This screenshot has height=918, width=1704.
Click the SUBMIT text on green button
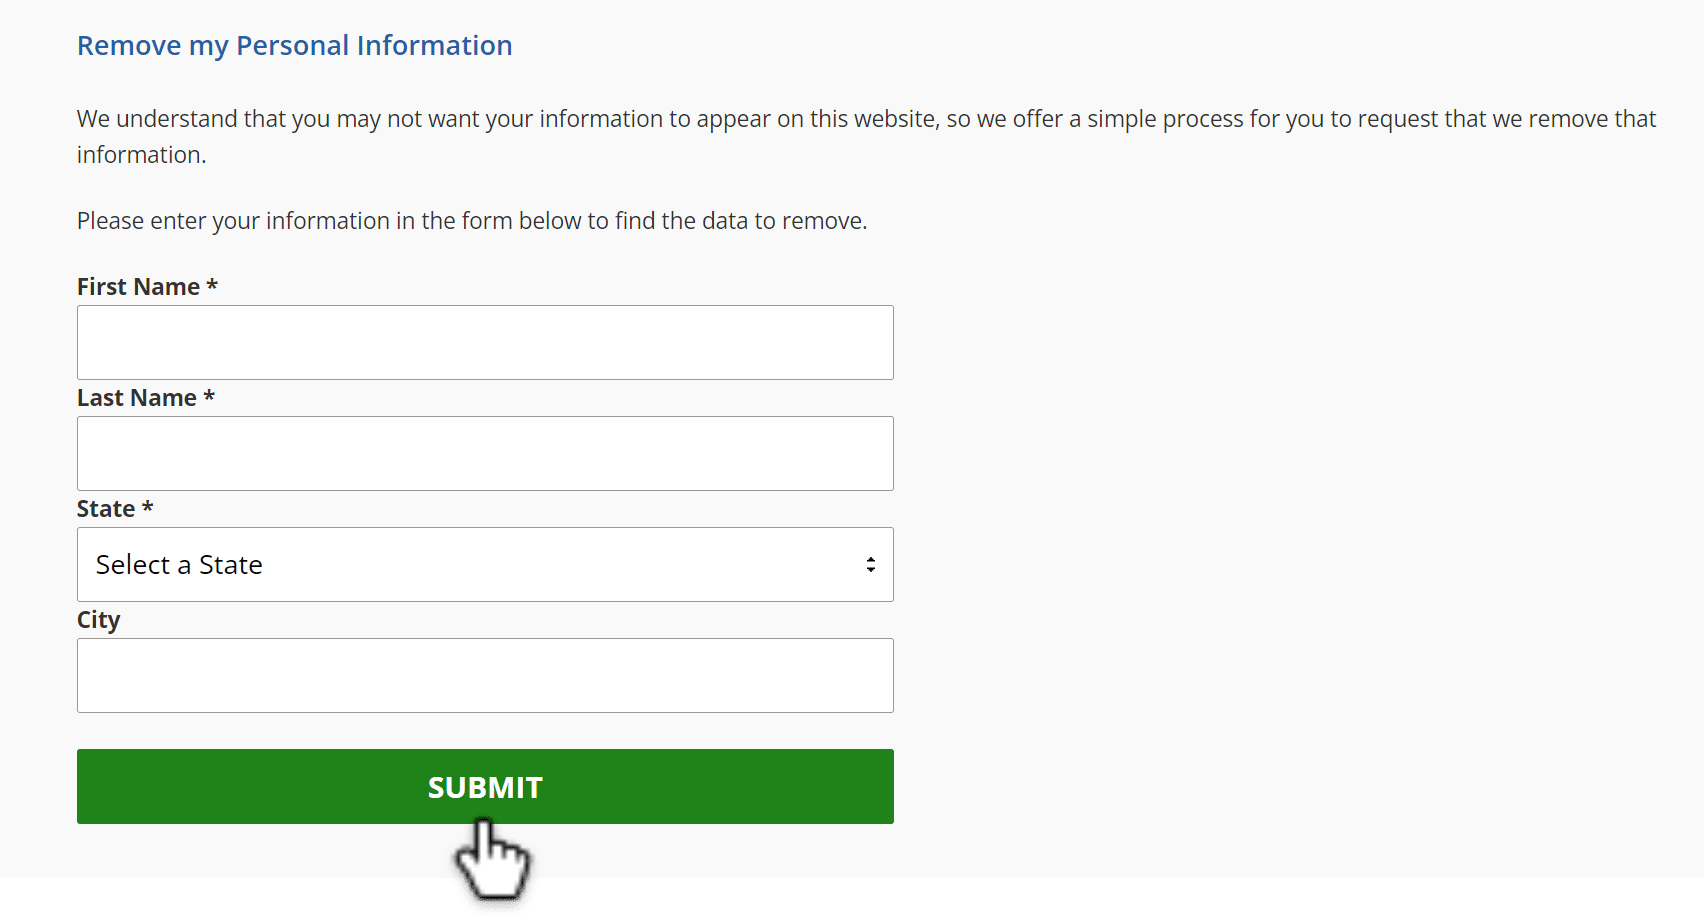[485, 788]
